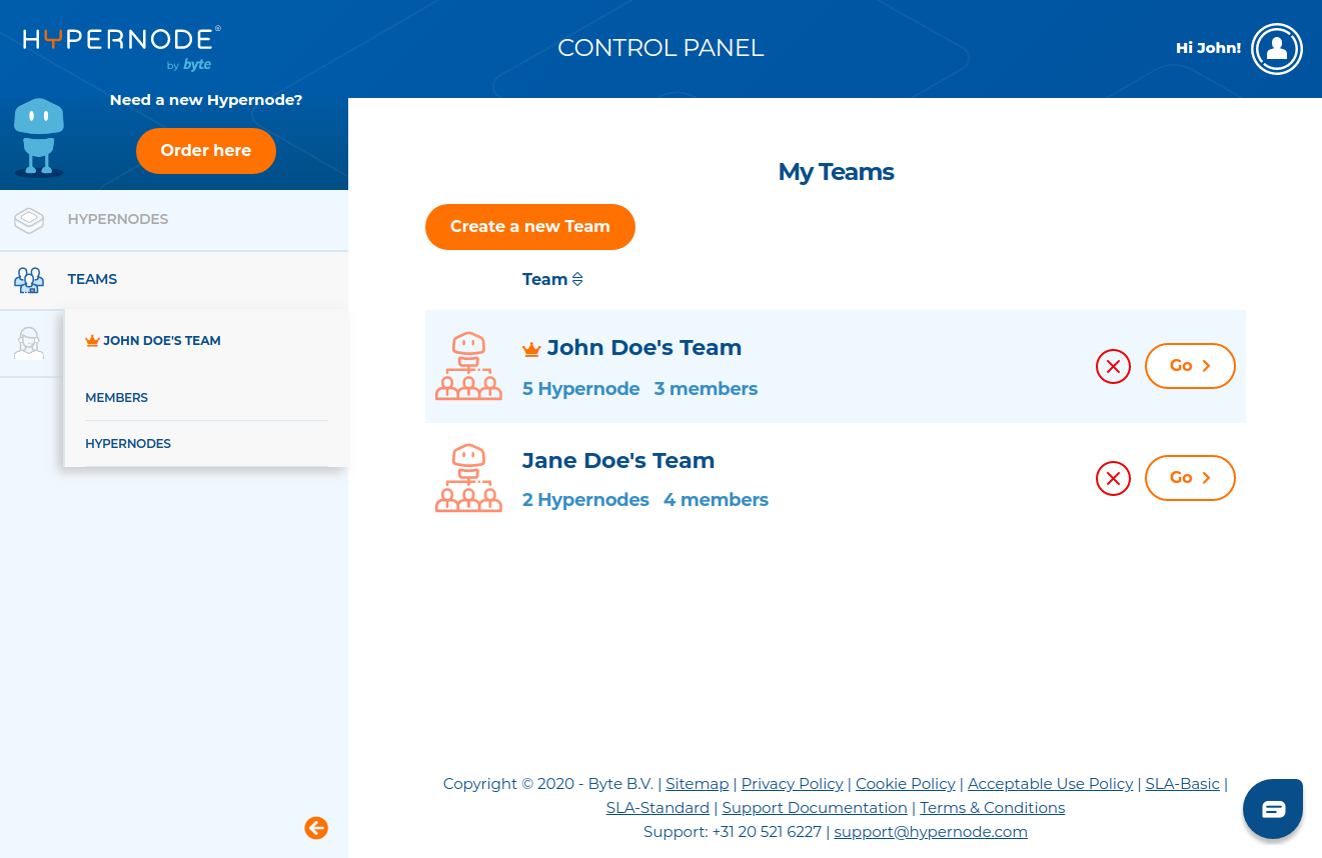Viewport: 1322px width, 858px height.
Task: Open John Doe's Team submenu entry
Action: pyautogui.click(x=161, y=341)
